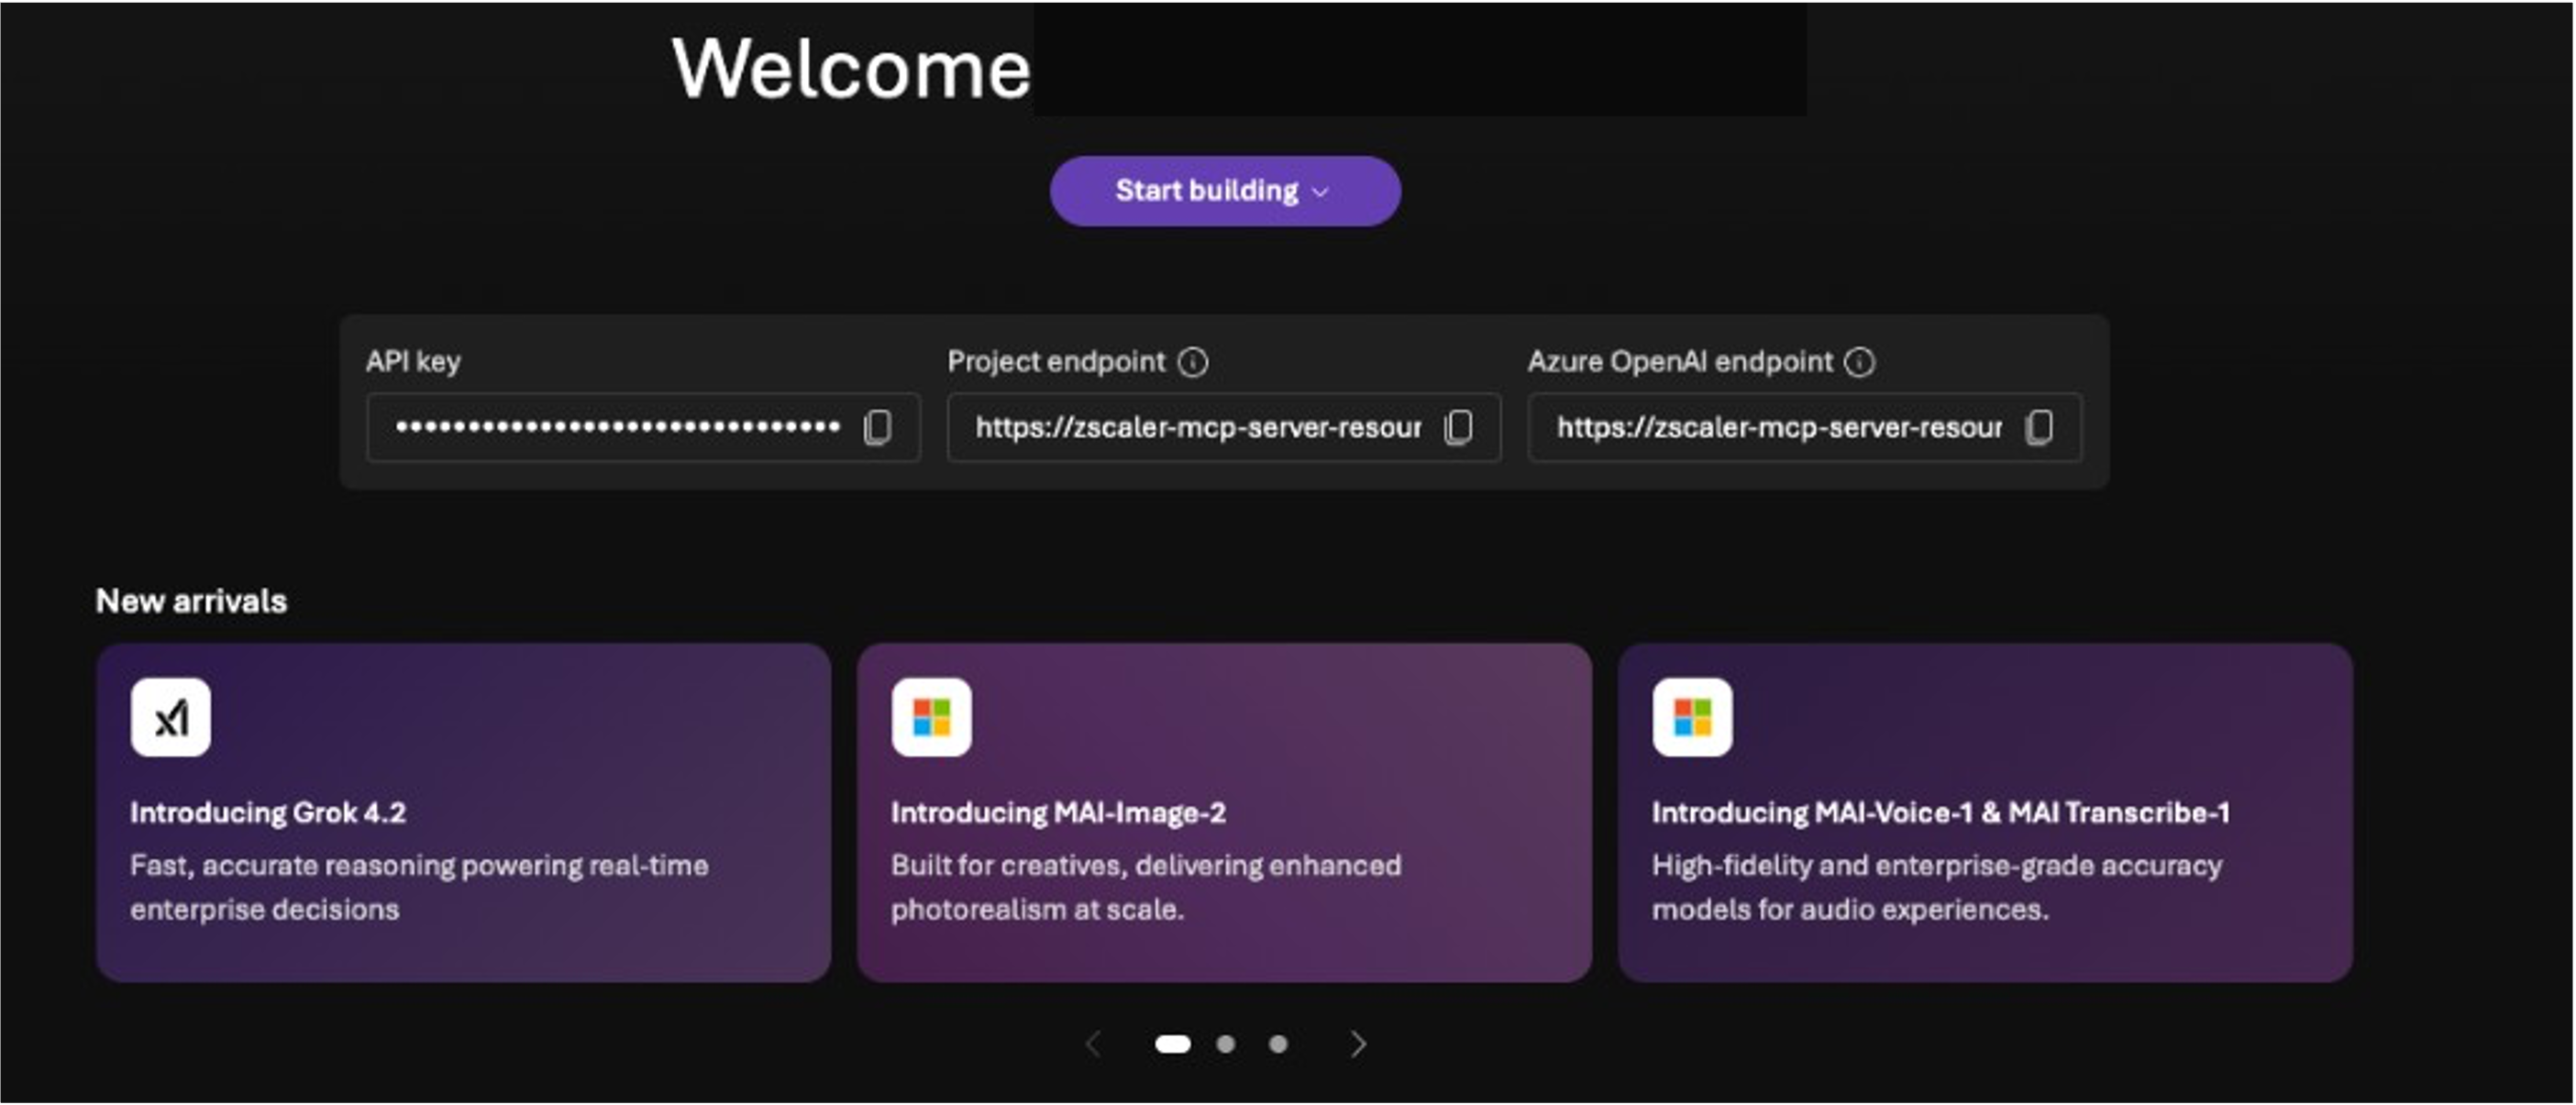
Task: Click the Project endpoint label
Action: (1057, 362)
